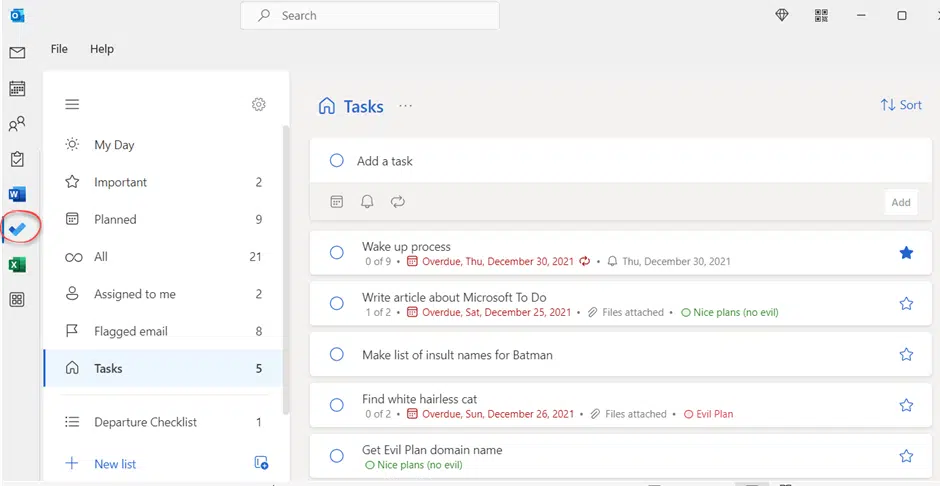Click the New list link
940x486 pixels.
pos(115,464)
